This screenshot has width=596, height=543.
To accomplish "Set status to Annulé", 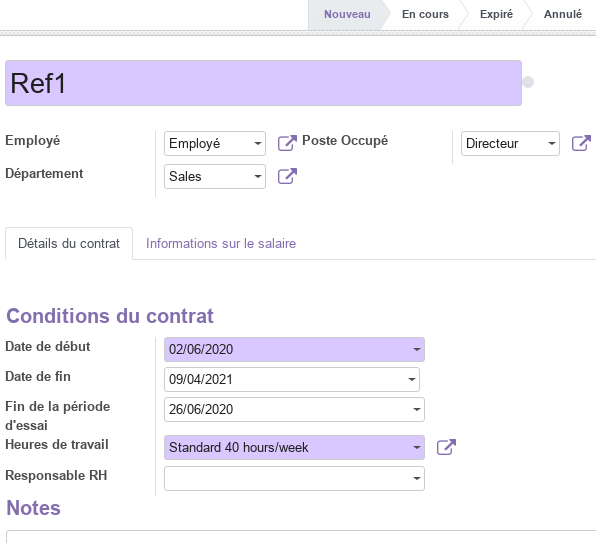I will (563, 14).
